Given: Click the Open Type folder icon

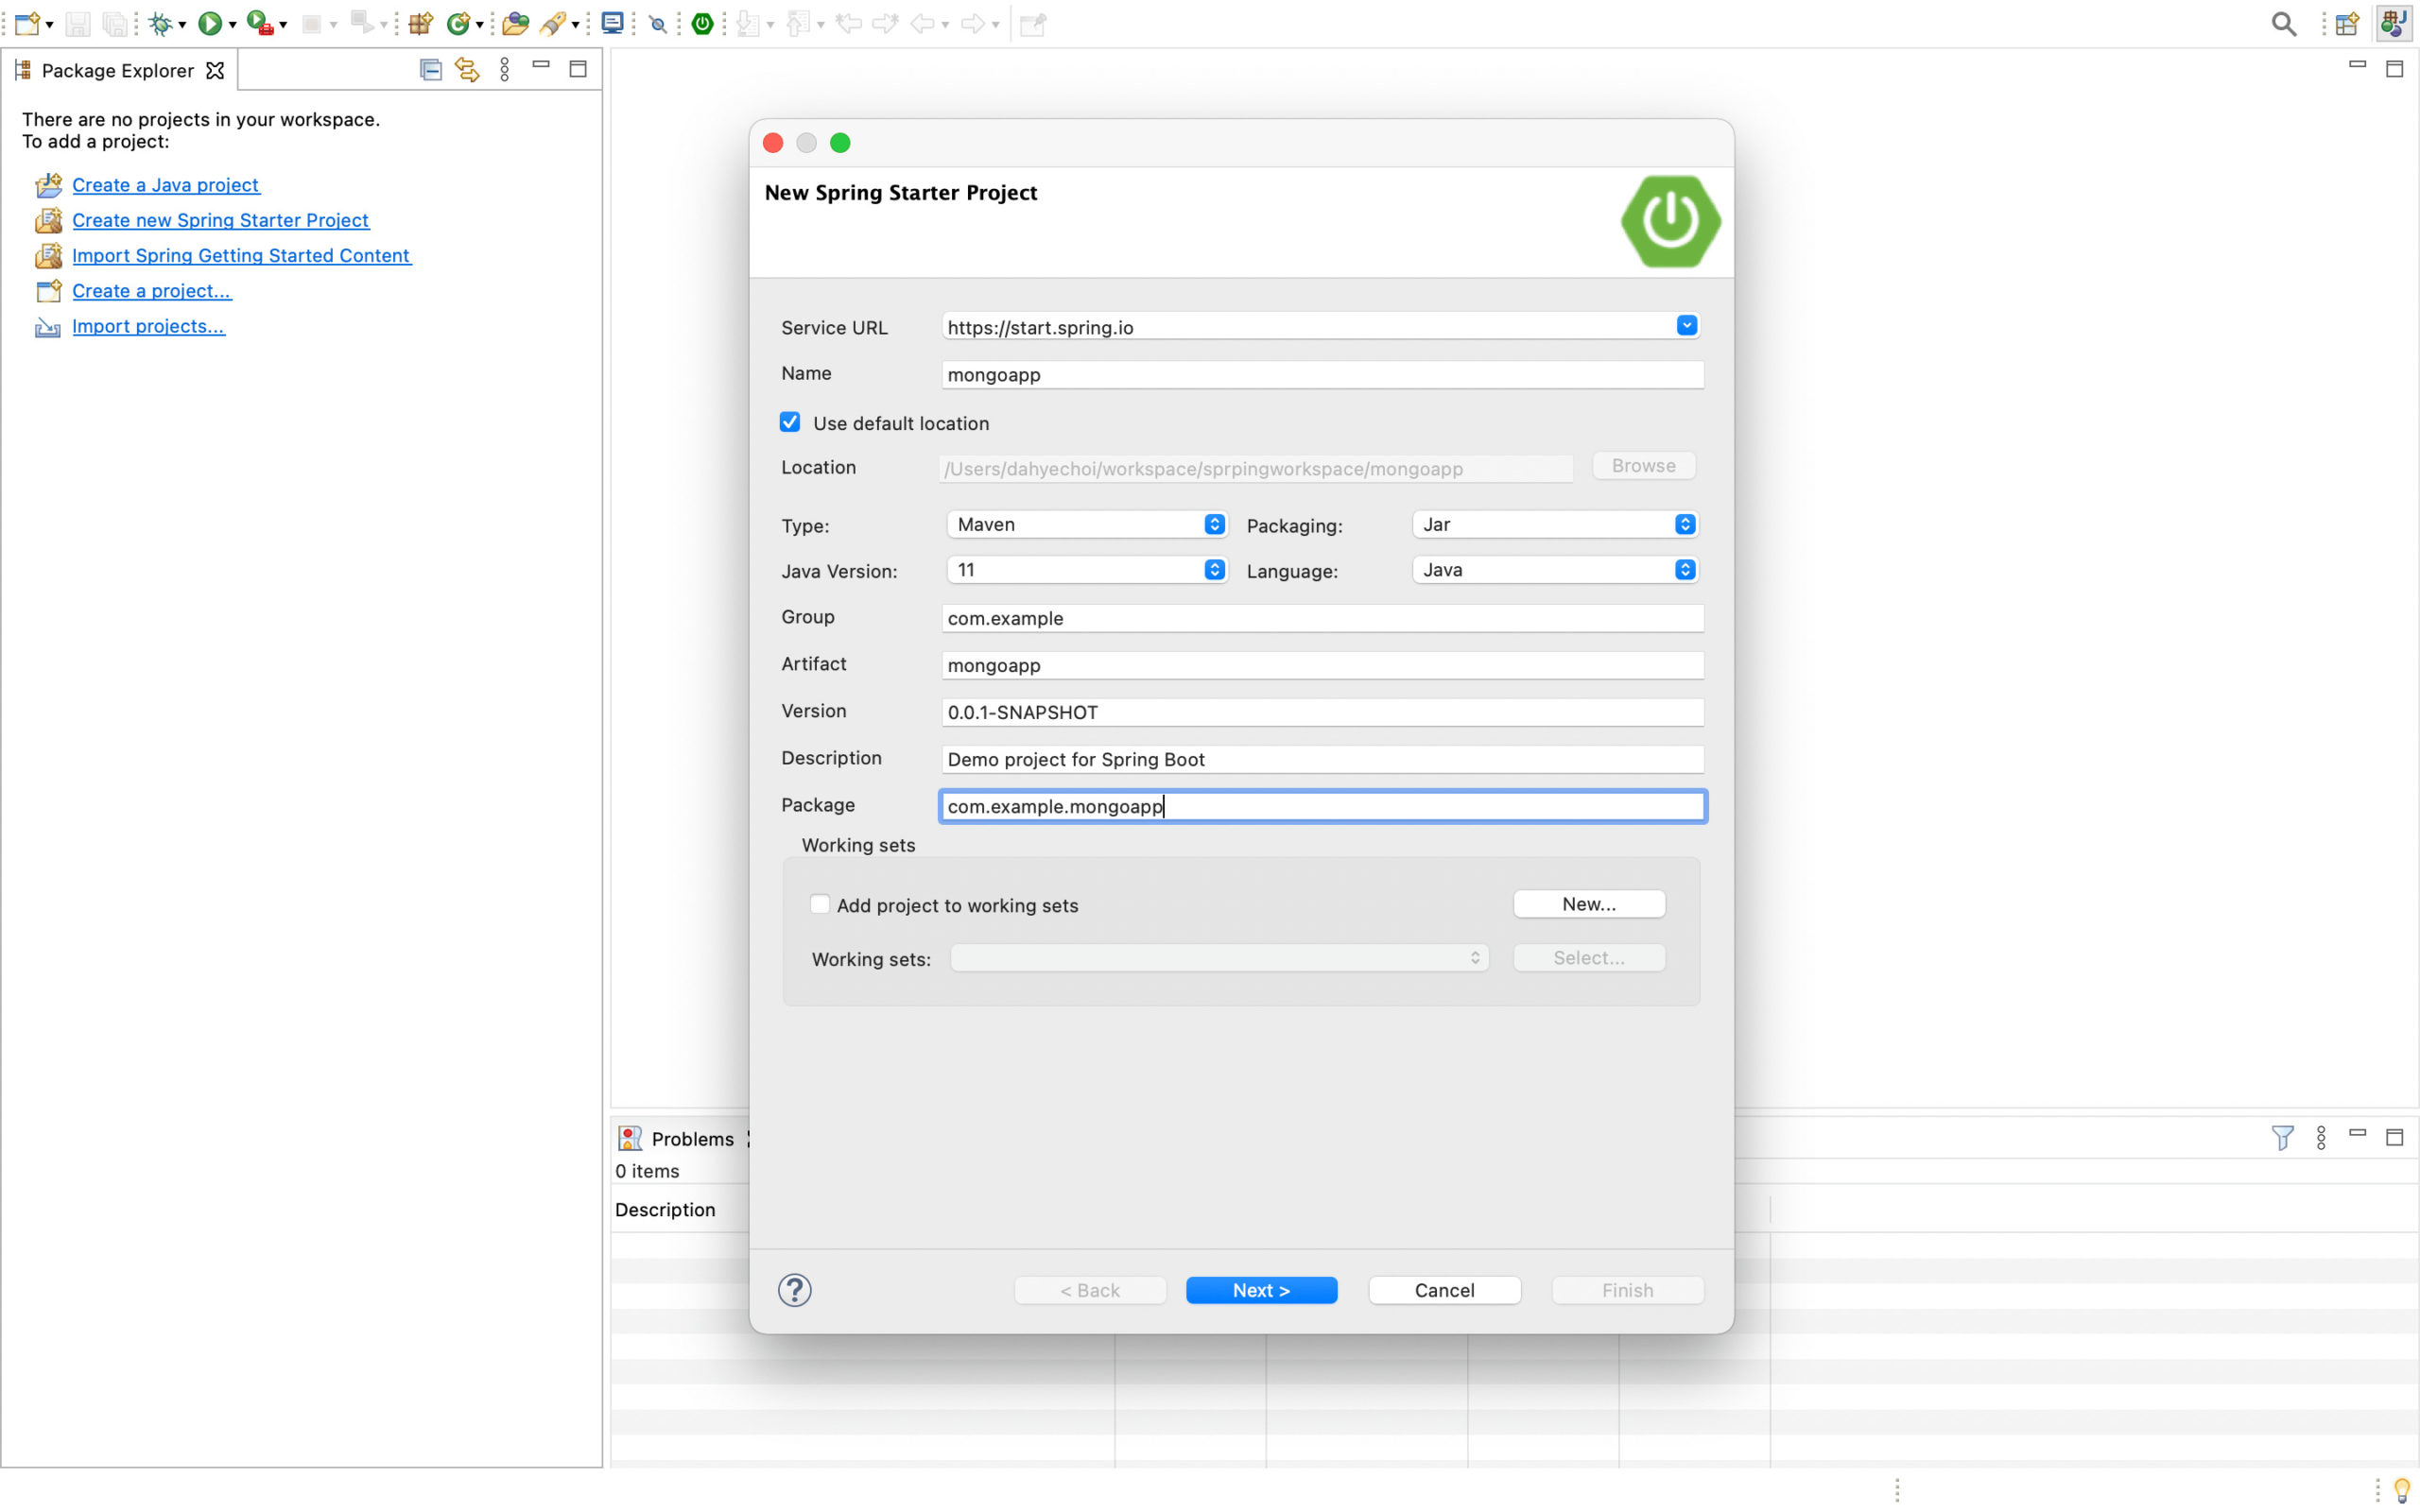Looking at the screenshot, I should pos(515,23).
